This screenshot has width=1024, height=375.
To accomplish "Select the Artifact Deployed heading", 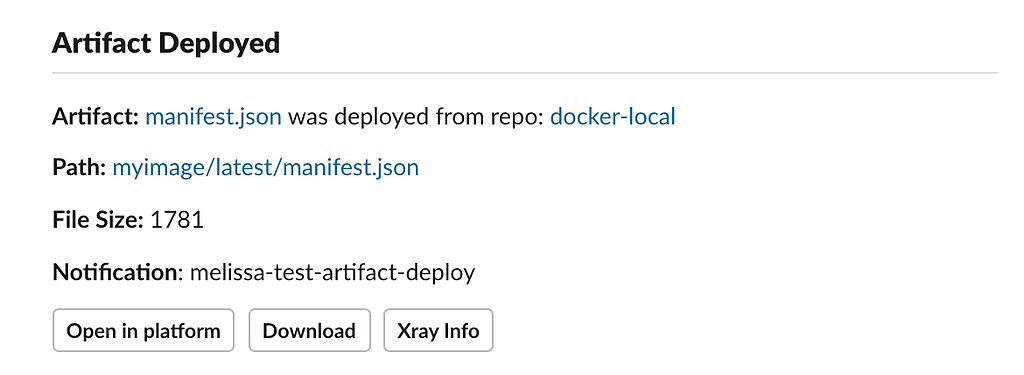I will [166, 44].
